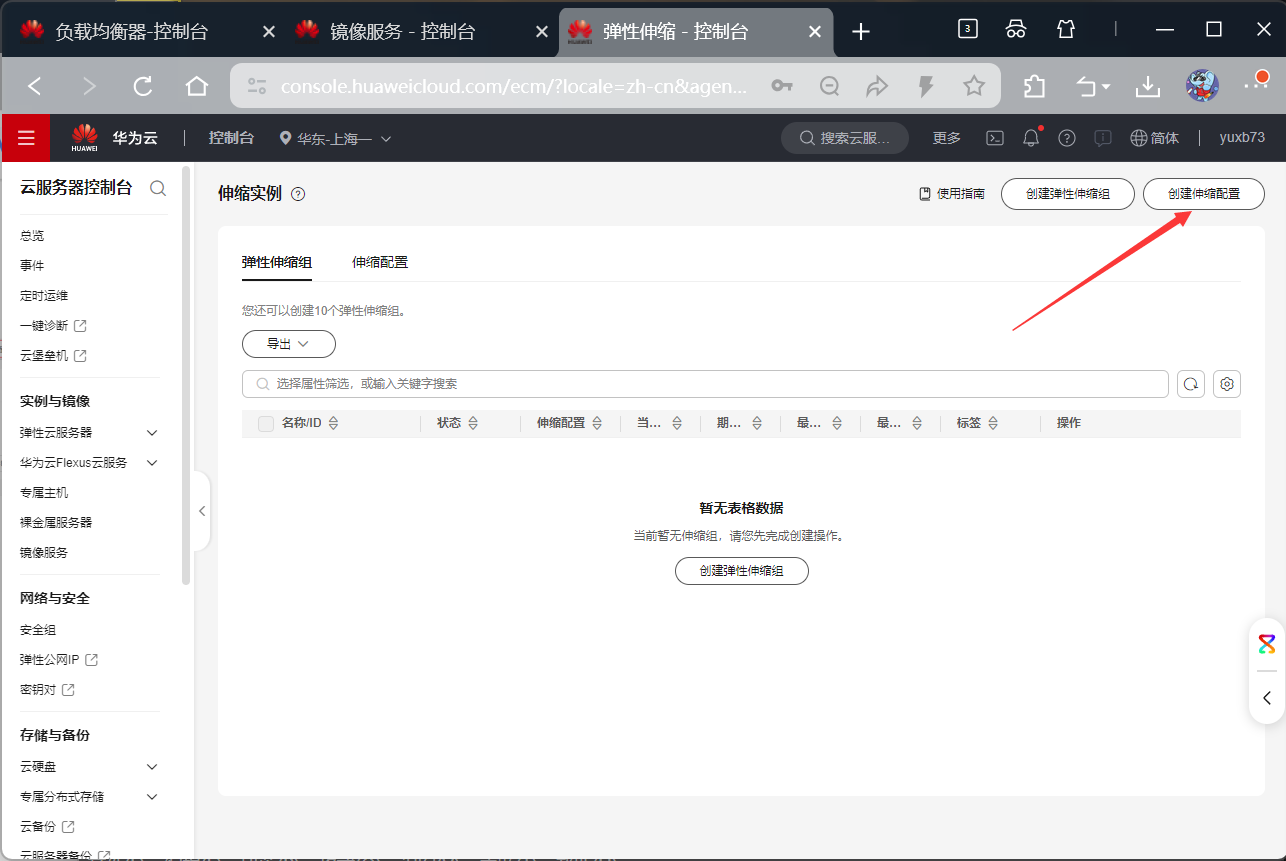Open 总览 in sidebar
The width and height of the screenshot is (1286, 861).
click(32, 236)
